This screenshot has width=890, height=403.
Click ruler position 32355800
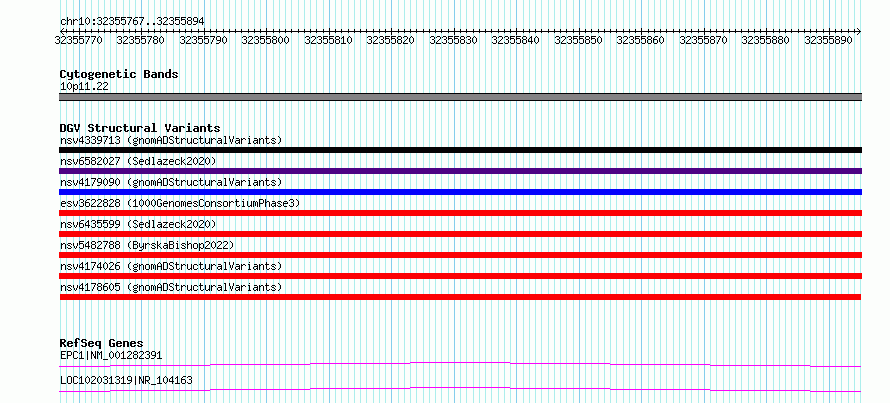[x=266, y=40]
